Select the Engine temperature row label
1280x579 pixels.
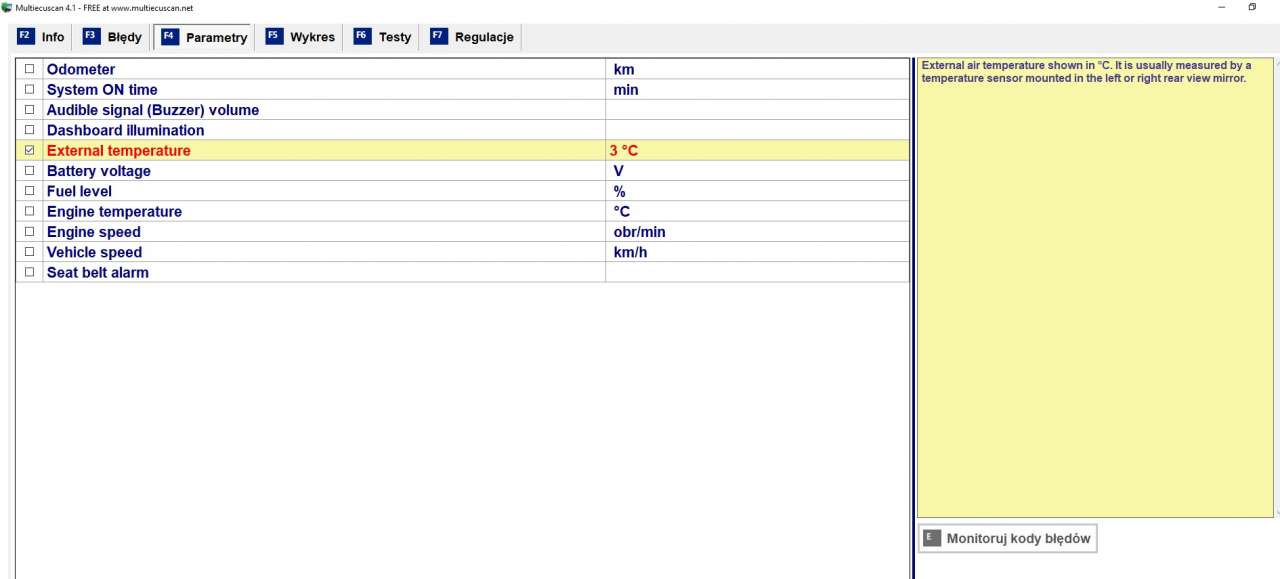tap(114, 212)
